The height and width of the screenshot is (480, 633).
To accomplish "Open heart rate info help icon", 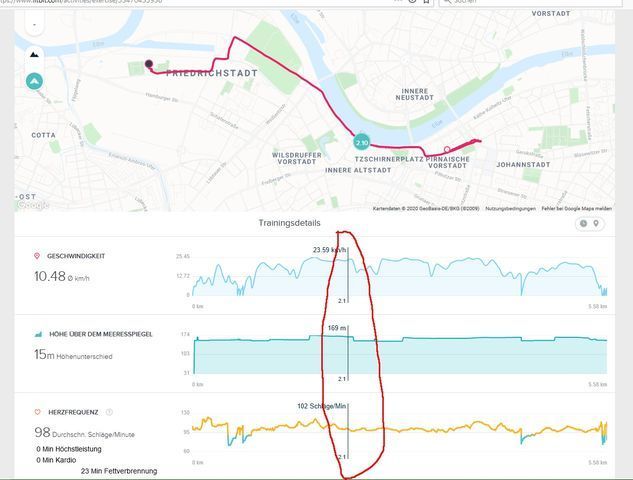I will [109, 412].
